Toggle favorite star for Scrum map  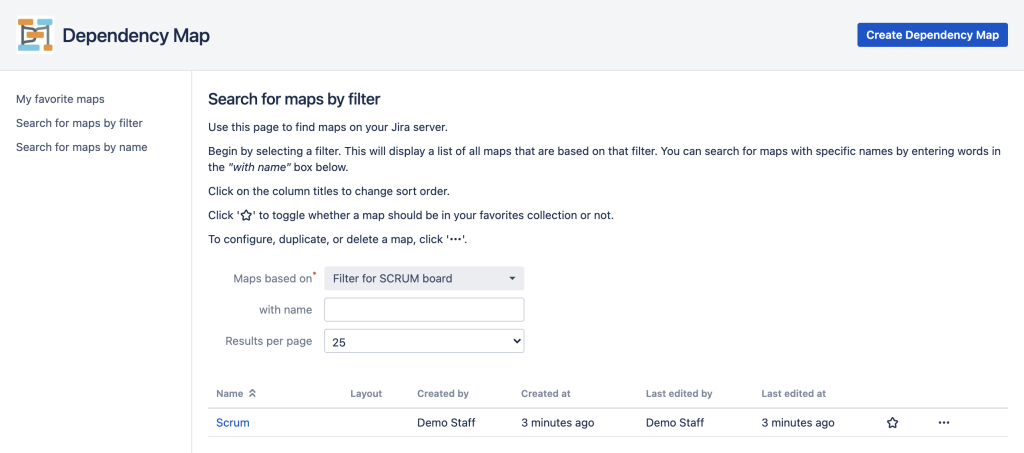pyautogui.click(x=893, y=423)
